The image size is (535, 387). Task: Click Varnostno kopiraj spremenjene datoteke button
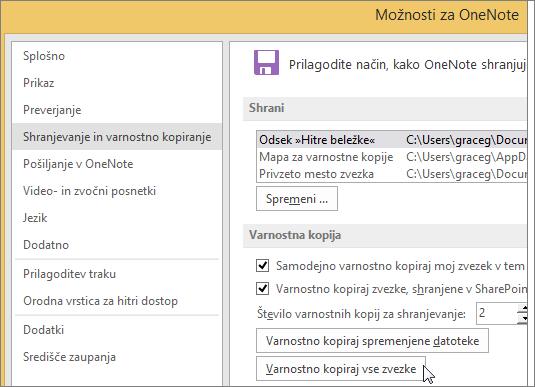372,341
